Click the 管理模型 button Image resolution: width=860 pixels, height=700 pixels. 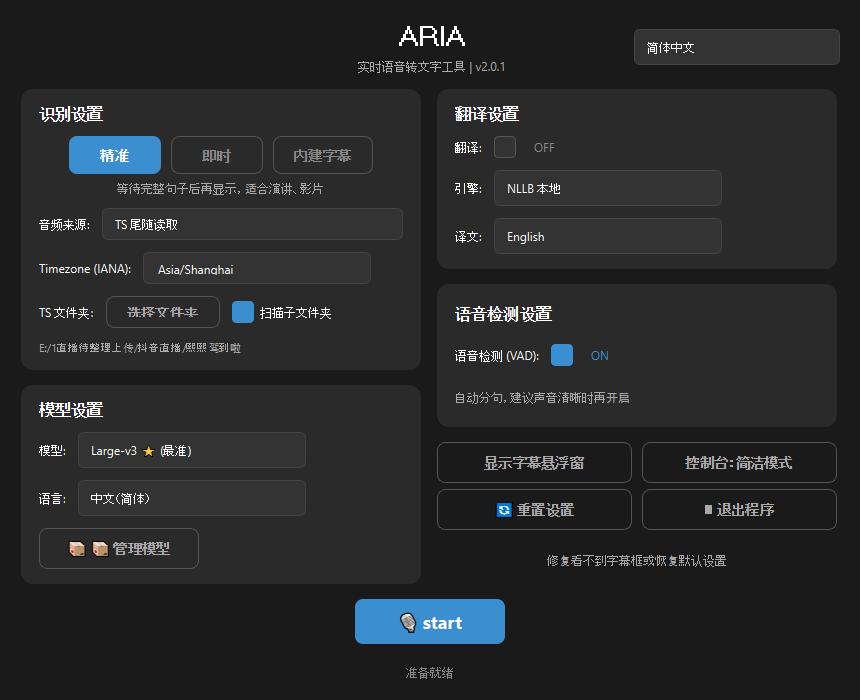coord(119,549)
